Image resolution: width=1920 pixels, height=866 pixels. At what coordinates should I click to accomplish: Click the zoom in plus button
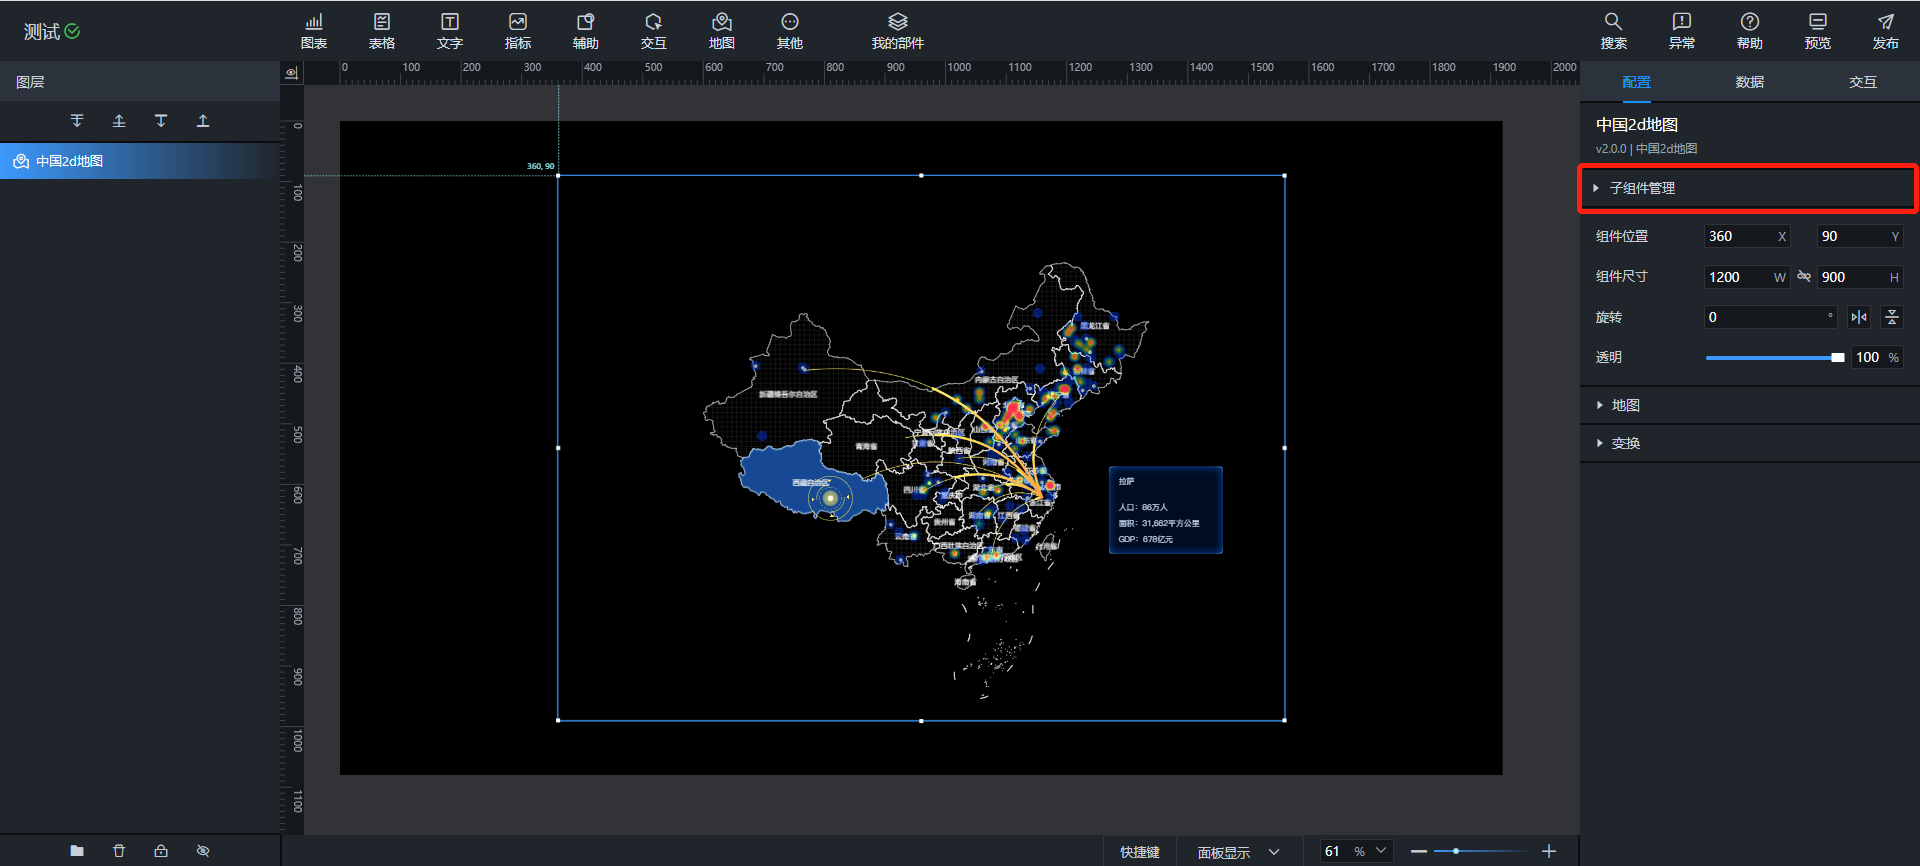pyautogui.click(x=1549, y=851)
